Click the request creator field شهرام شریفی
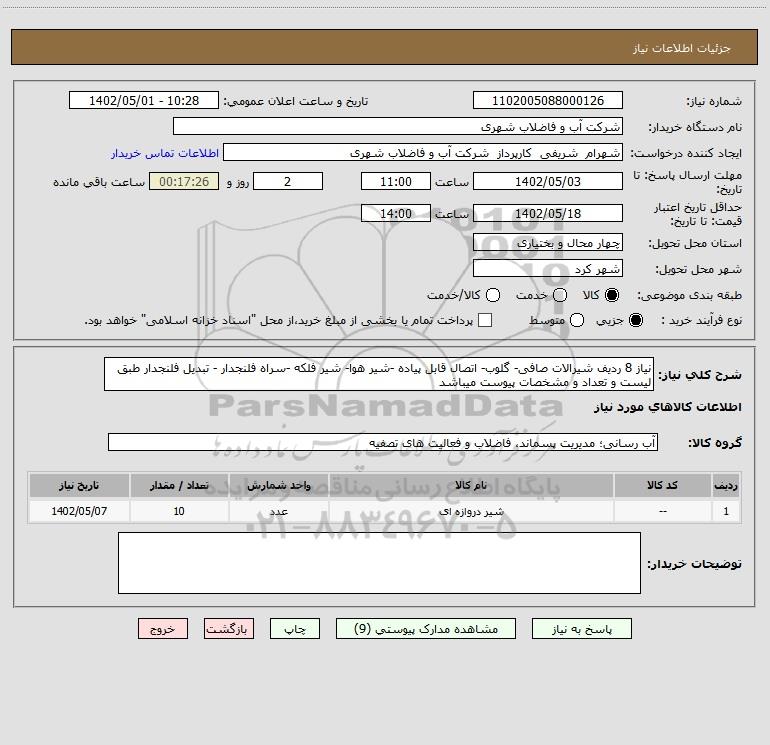This screenshot has width=770, height=745. point(423,152)
